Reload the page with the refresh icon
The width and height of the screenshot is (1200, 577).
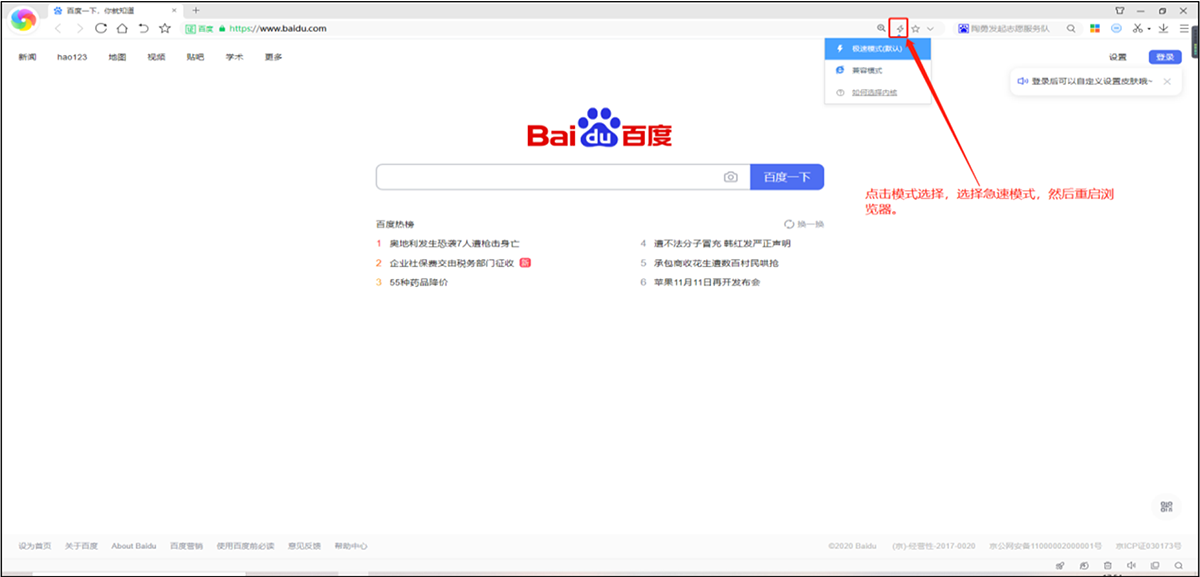[x=101, y=28]
